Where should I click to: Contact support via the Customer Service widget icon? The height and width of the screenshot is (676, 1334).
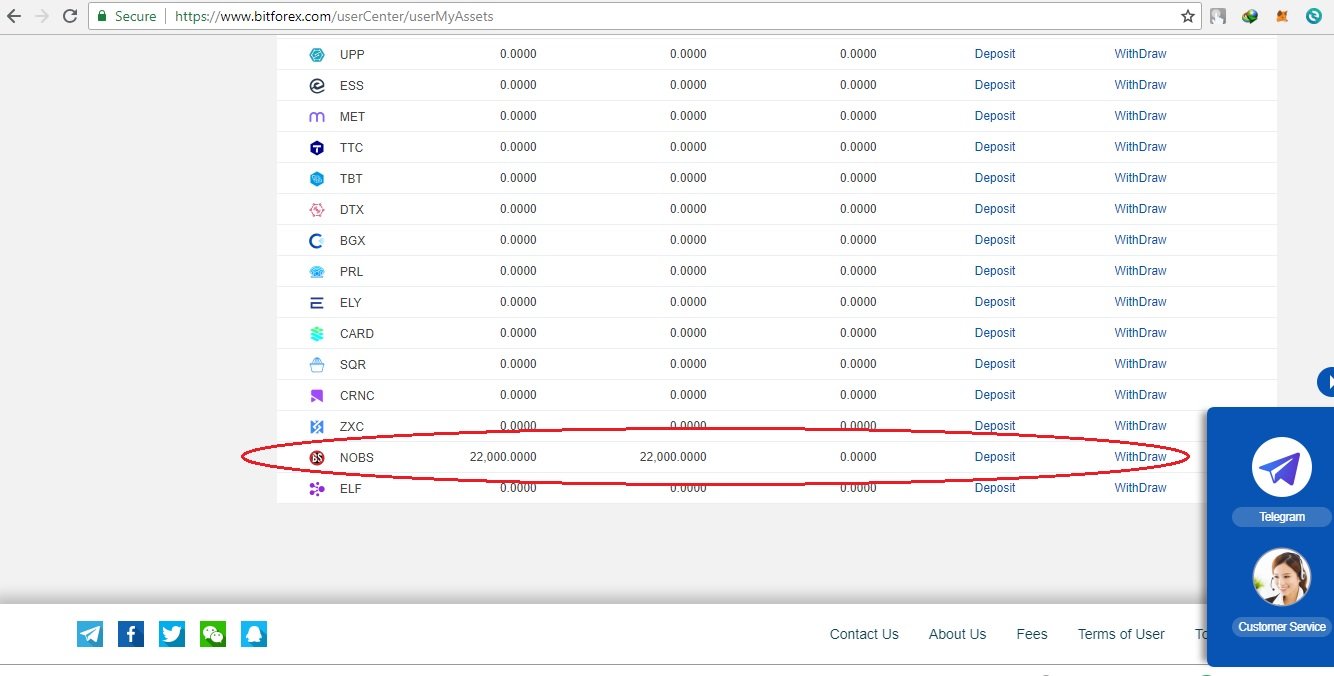click(1281, 577)
